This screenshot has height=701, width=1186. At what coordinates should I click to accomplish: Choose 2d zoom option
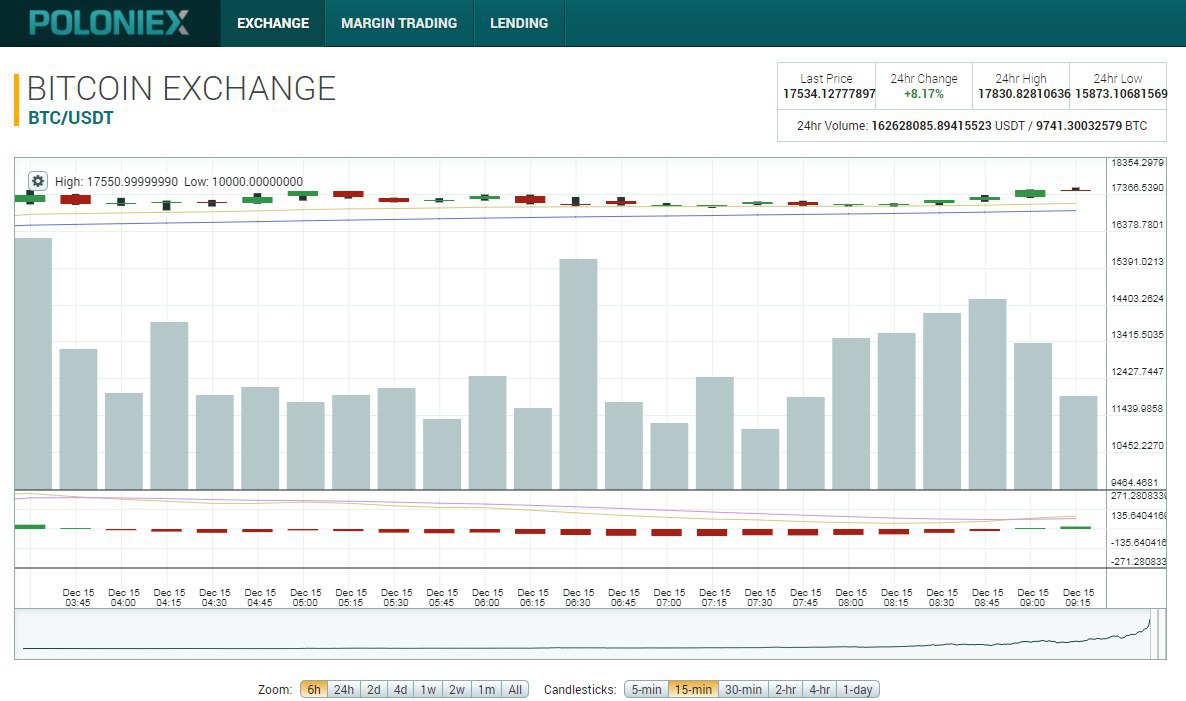pos(374,689)
